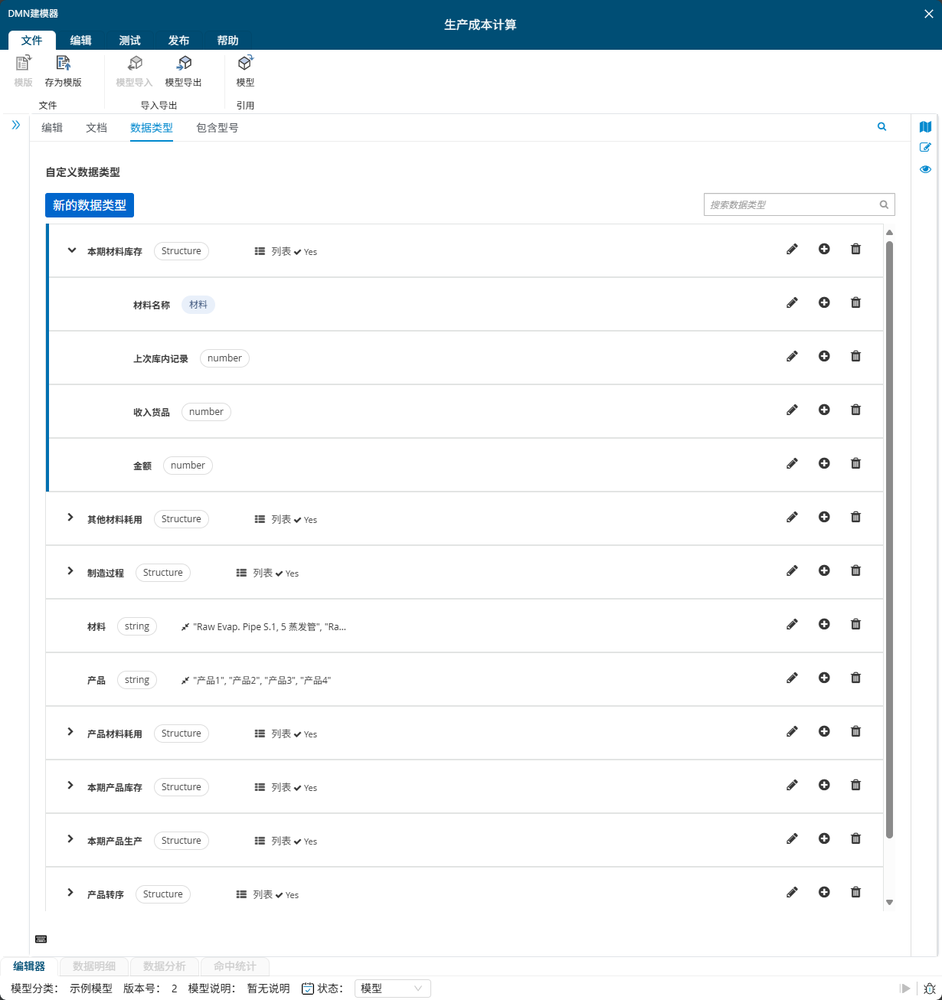Click the edit-note icon in right sidebar

(925, 148)
